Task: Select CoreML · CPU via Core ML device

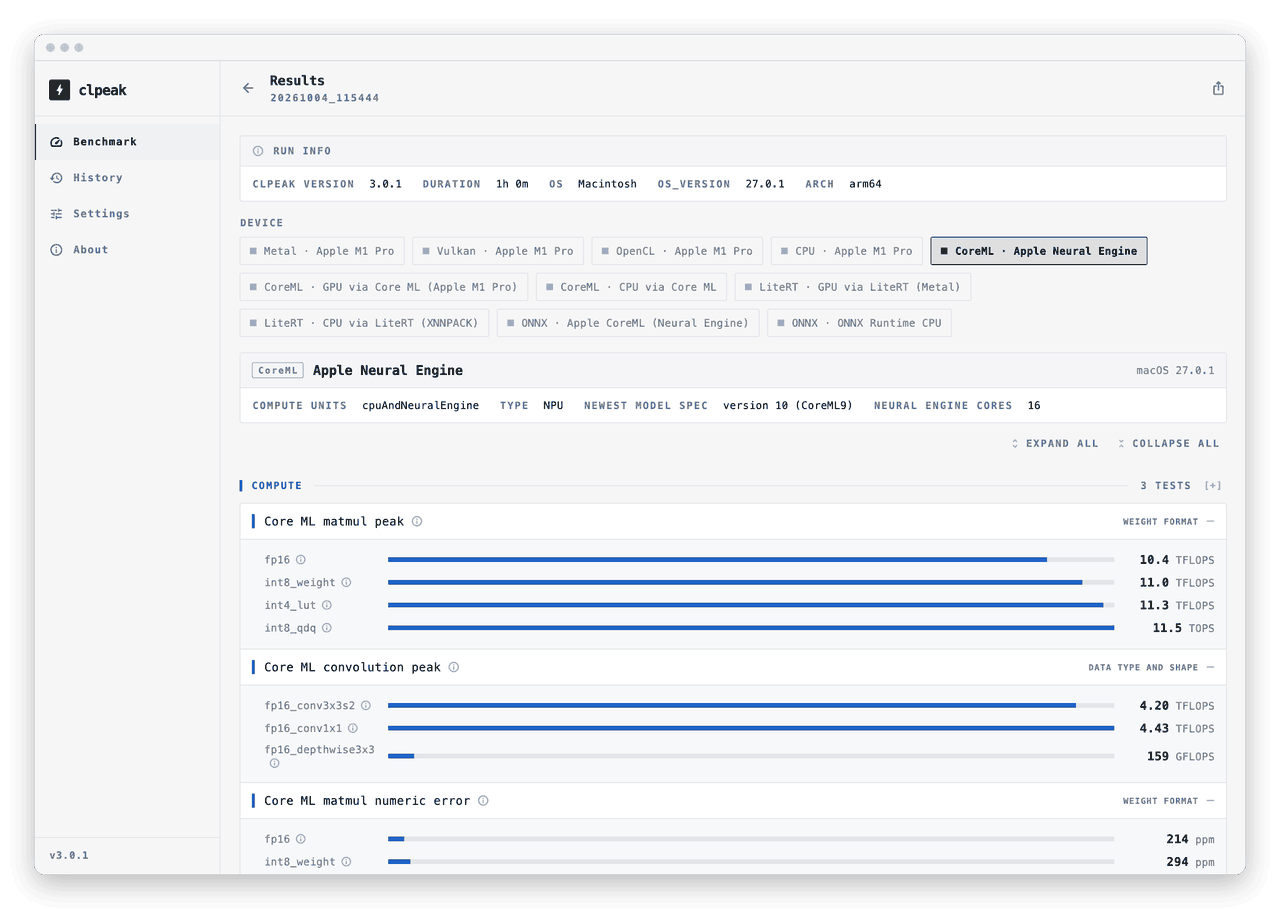Action: [632, 287]
